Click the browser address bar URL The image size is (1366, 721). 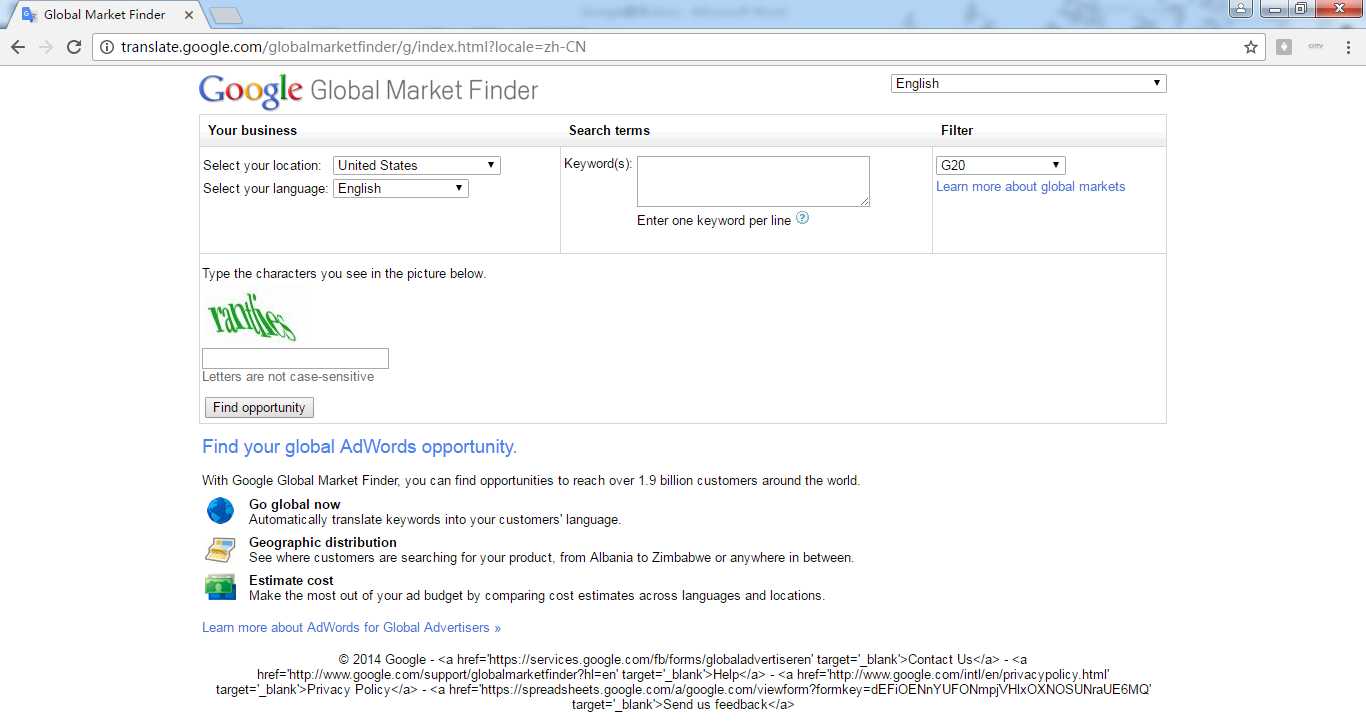(x=353, y=47)
